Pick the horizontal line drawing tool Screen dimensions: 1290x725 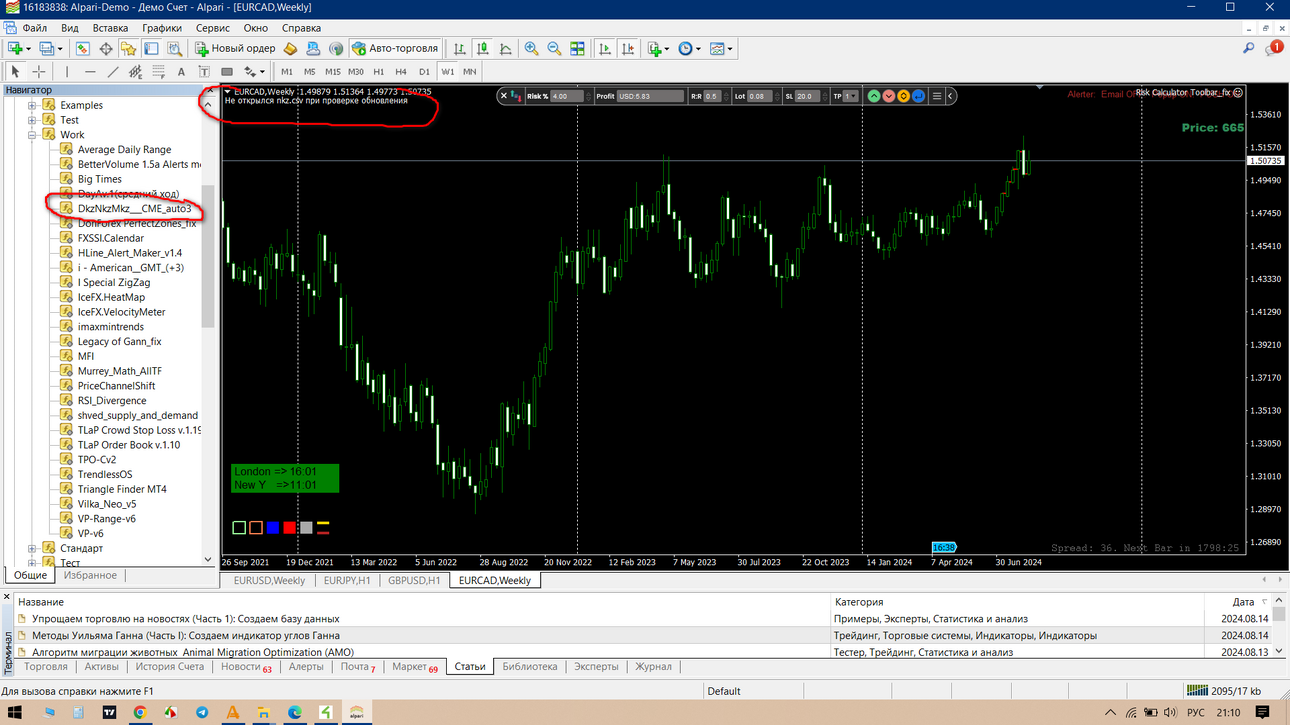pyautogui.click(x=90, y=72)
